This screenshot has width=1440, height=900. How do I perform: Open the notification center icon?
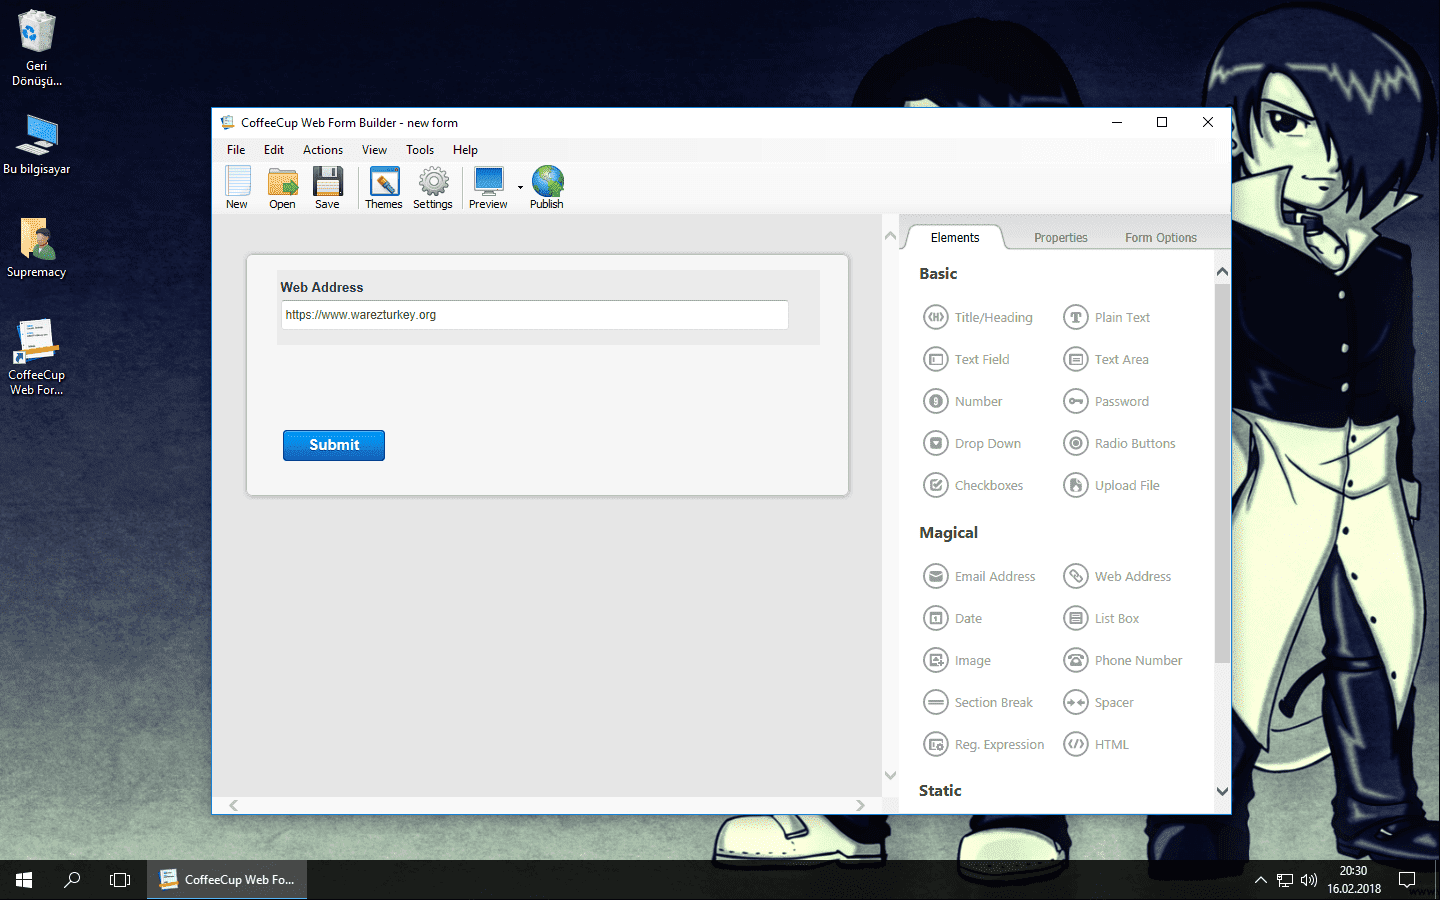[x=1407, y=880]
